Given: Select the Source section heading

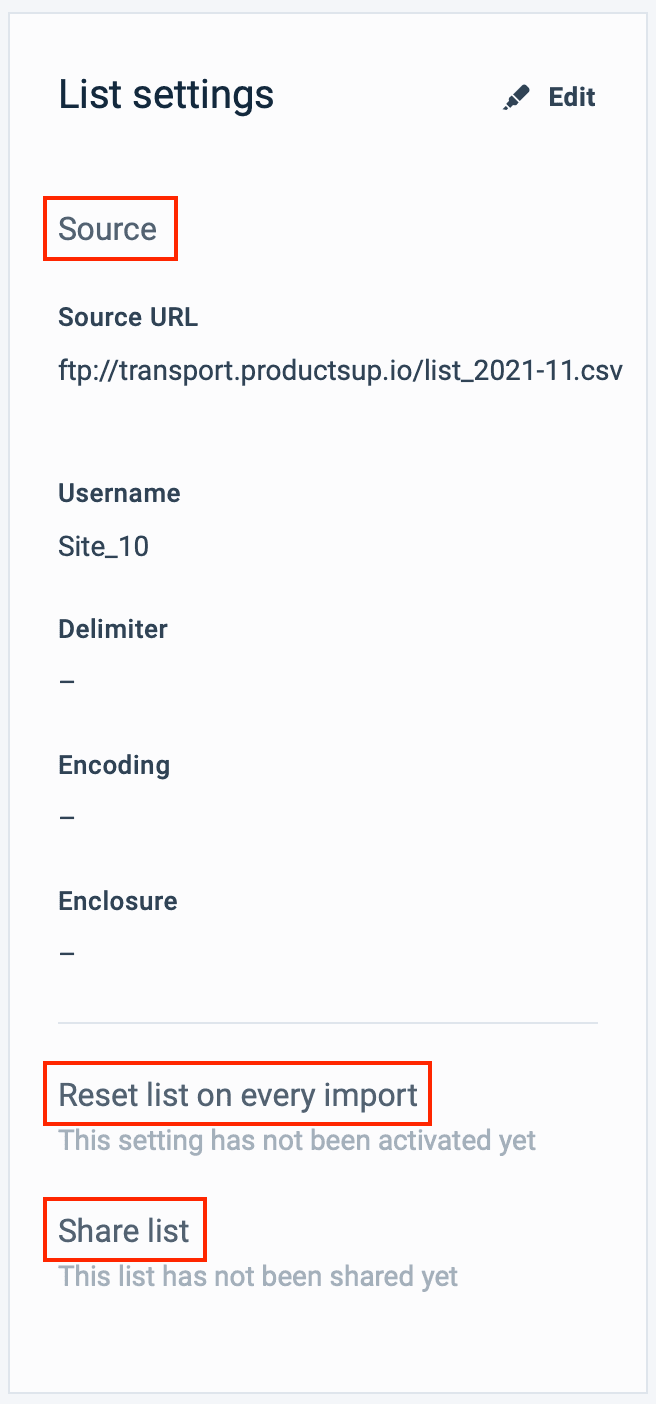Looking at the screenshot, I should (108, 229).
